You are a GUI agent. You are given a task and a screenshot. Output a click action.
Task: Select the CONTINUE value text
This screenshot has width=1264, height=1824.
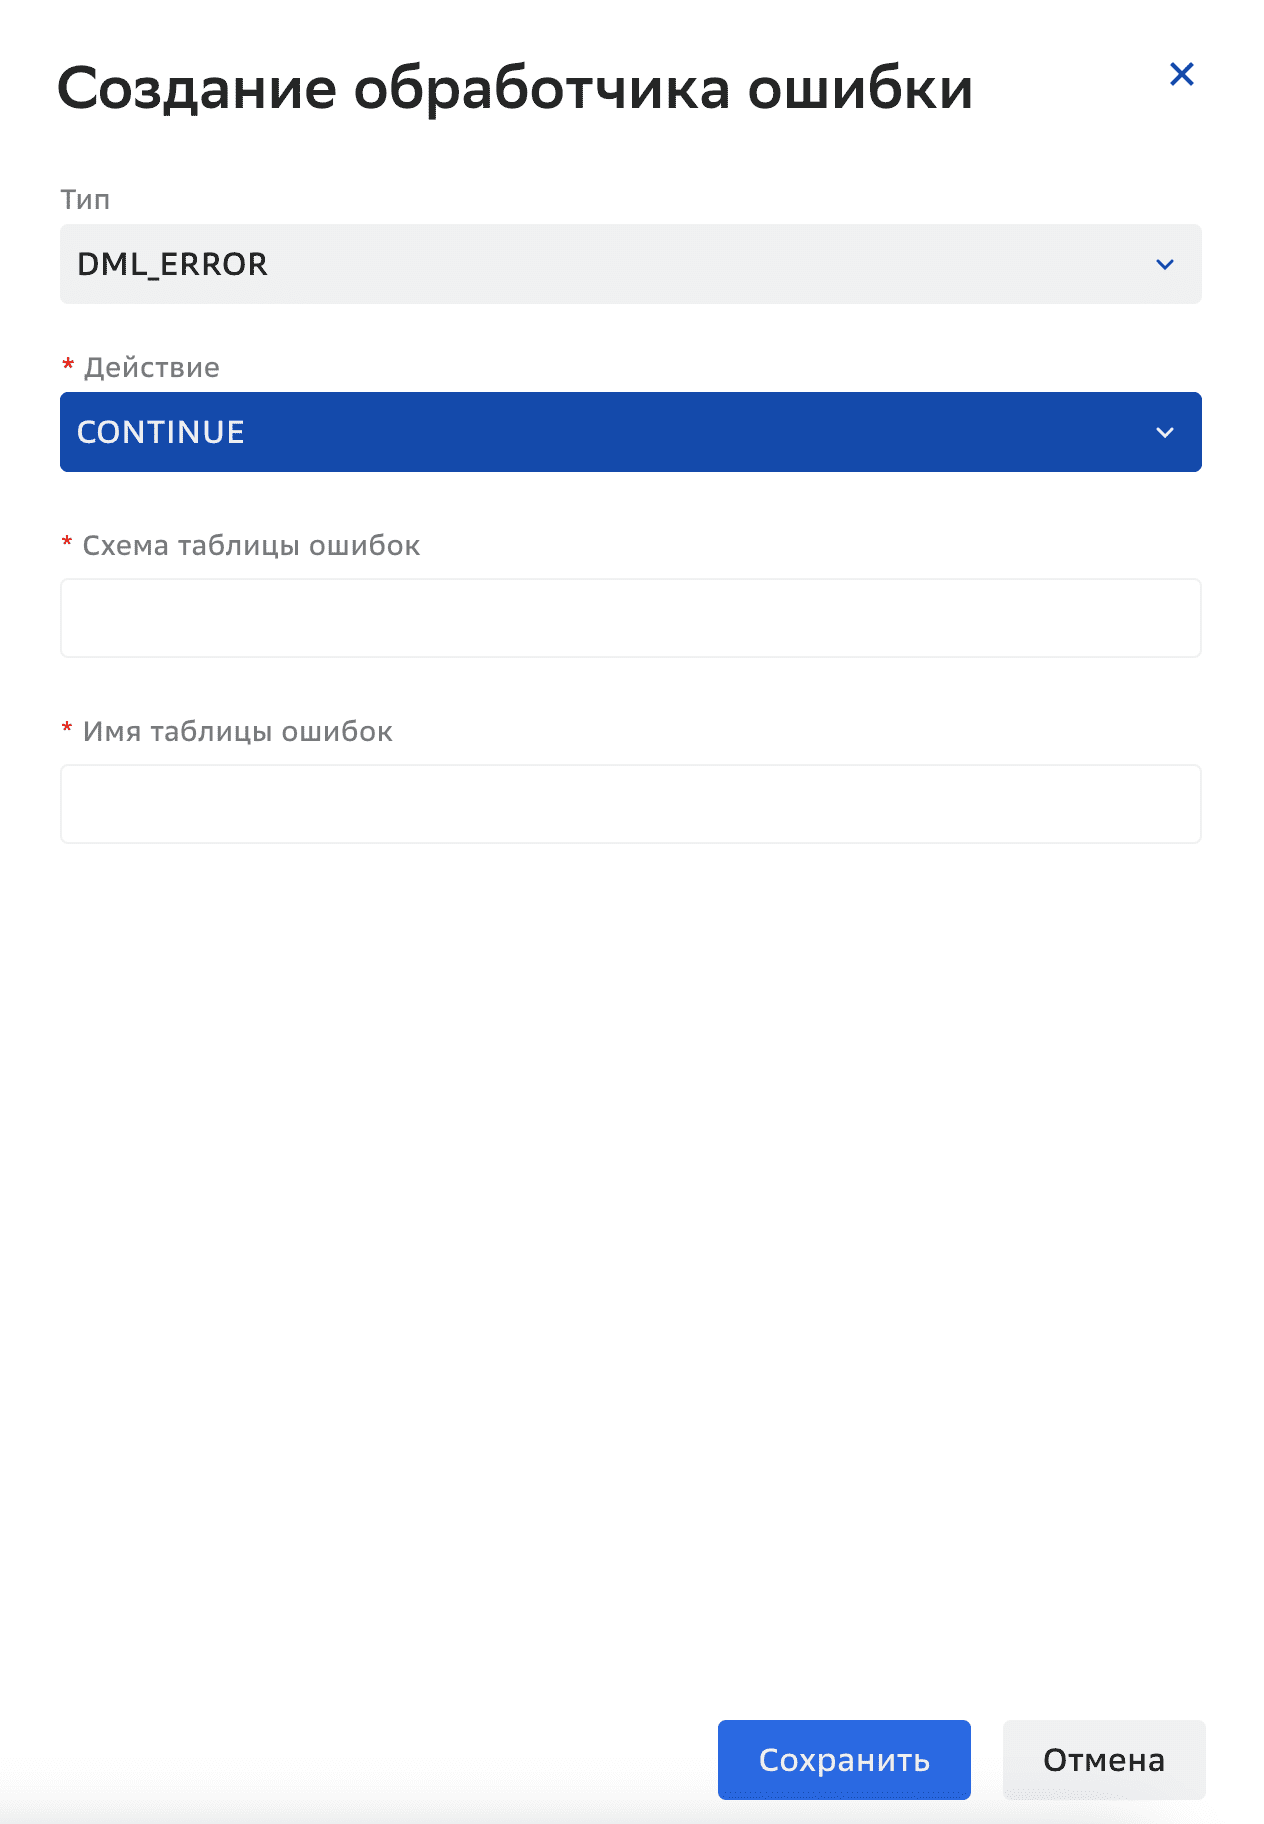161,432
